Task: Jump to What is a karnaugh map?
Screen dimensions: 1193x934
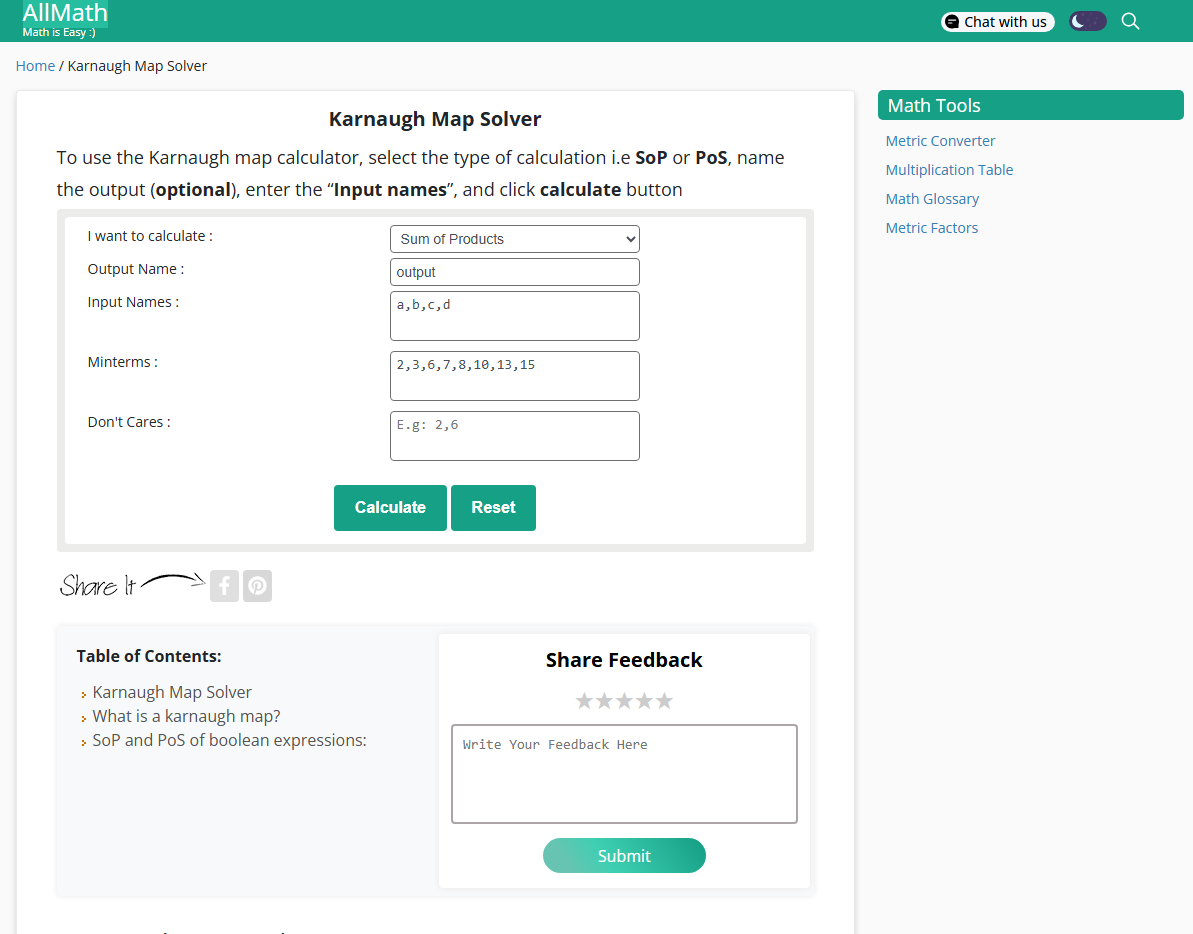Action: pyautogui.click(x=186, y=716)
